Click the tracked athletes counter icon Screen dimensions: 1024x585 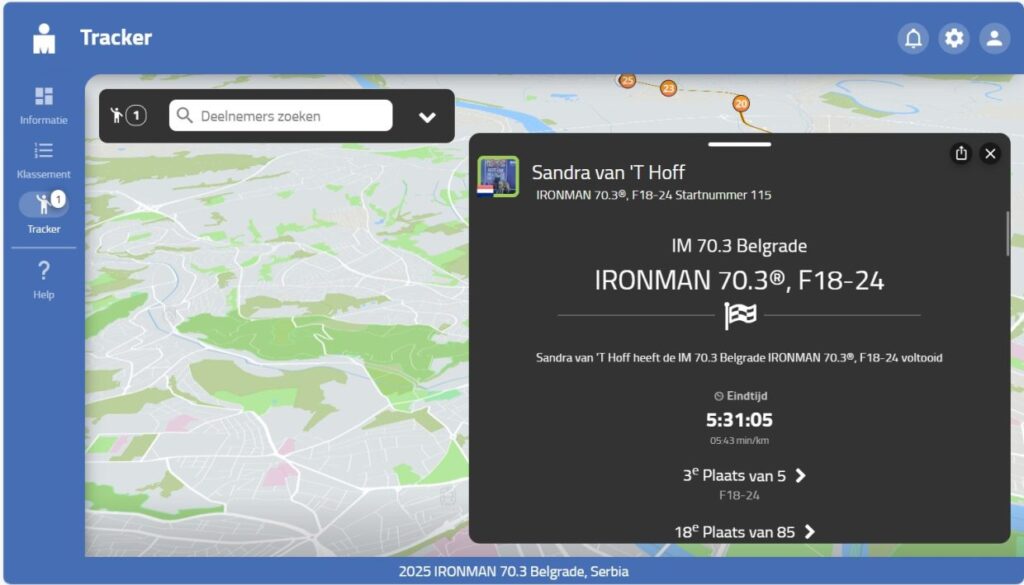coord(128,116)
